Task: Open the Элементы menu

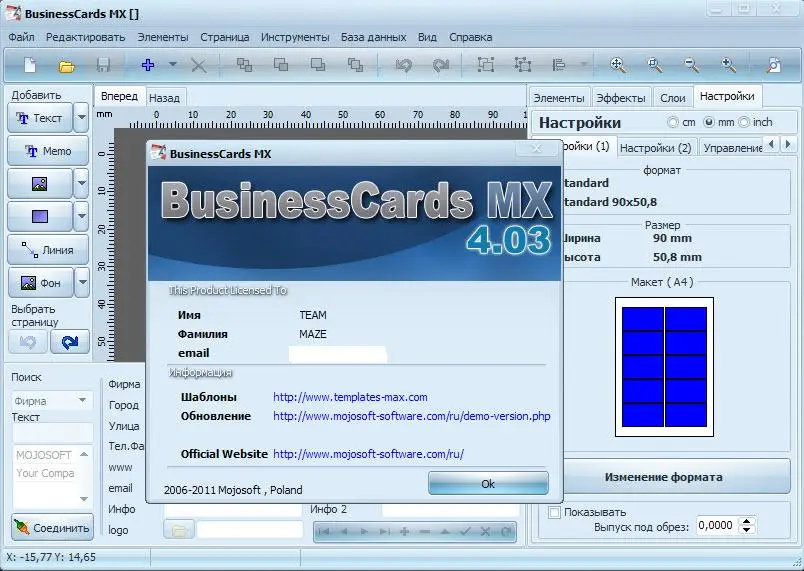Action: (x=163, y=37)
